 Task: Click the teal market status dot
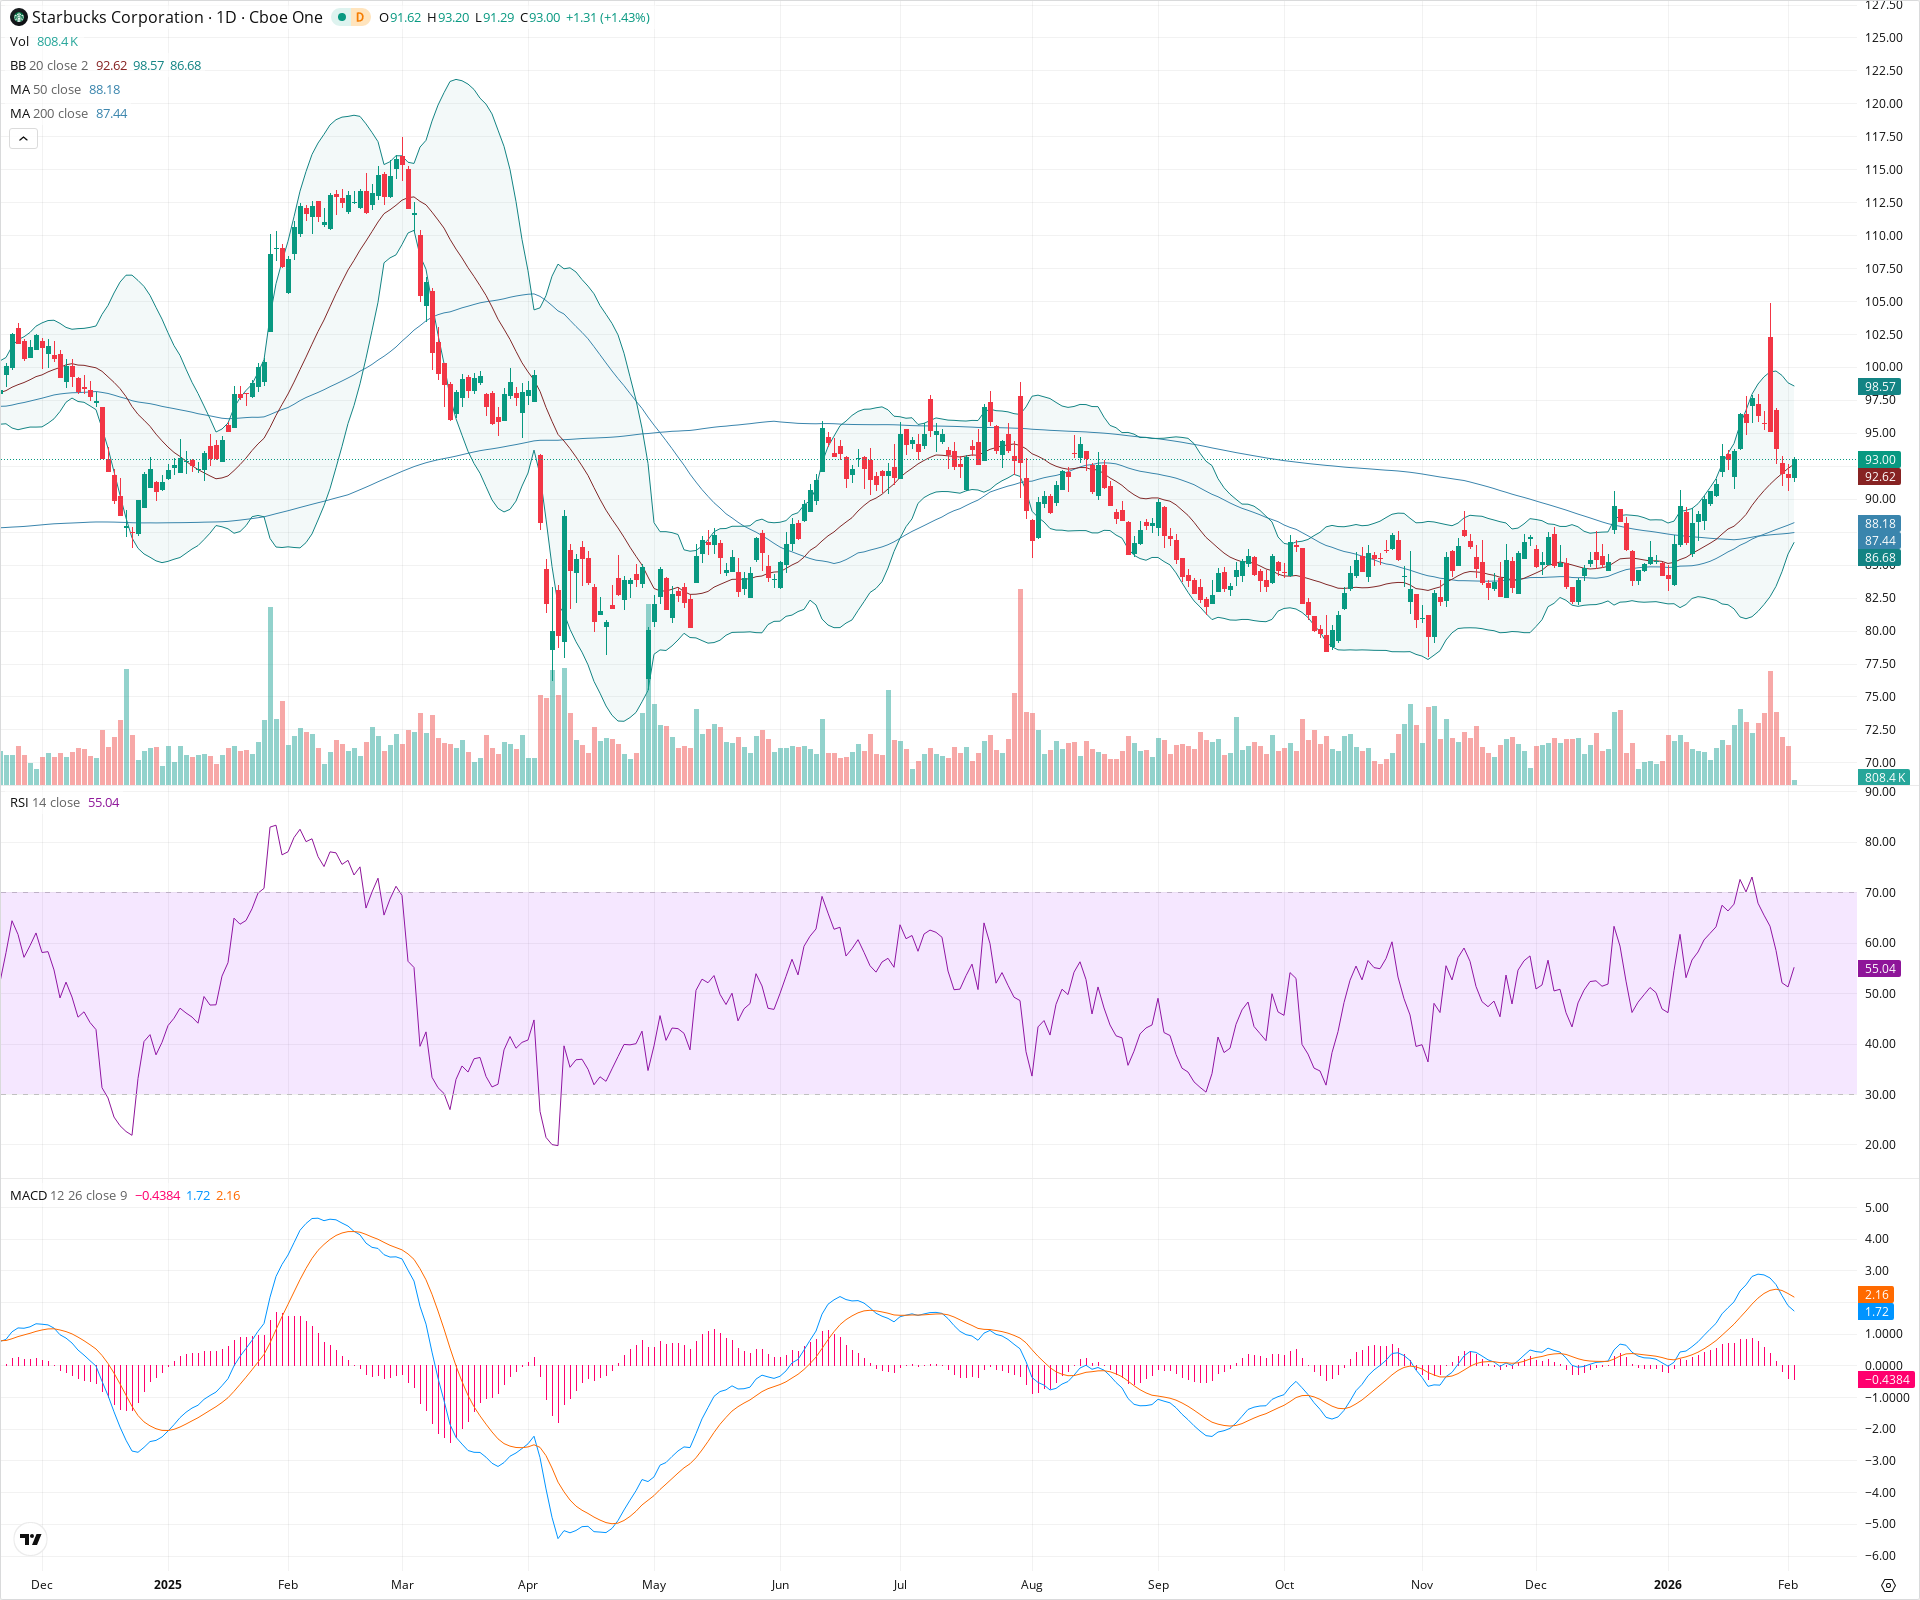point(340,18)
